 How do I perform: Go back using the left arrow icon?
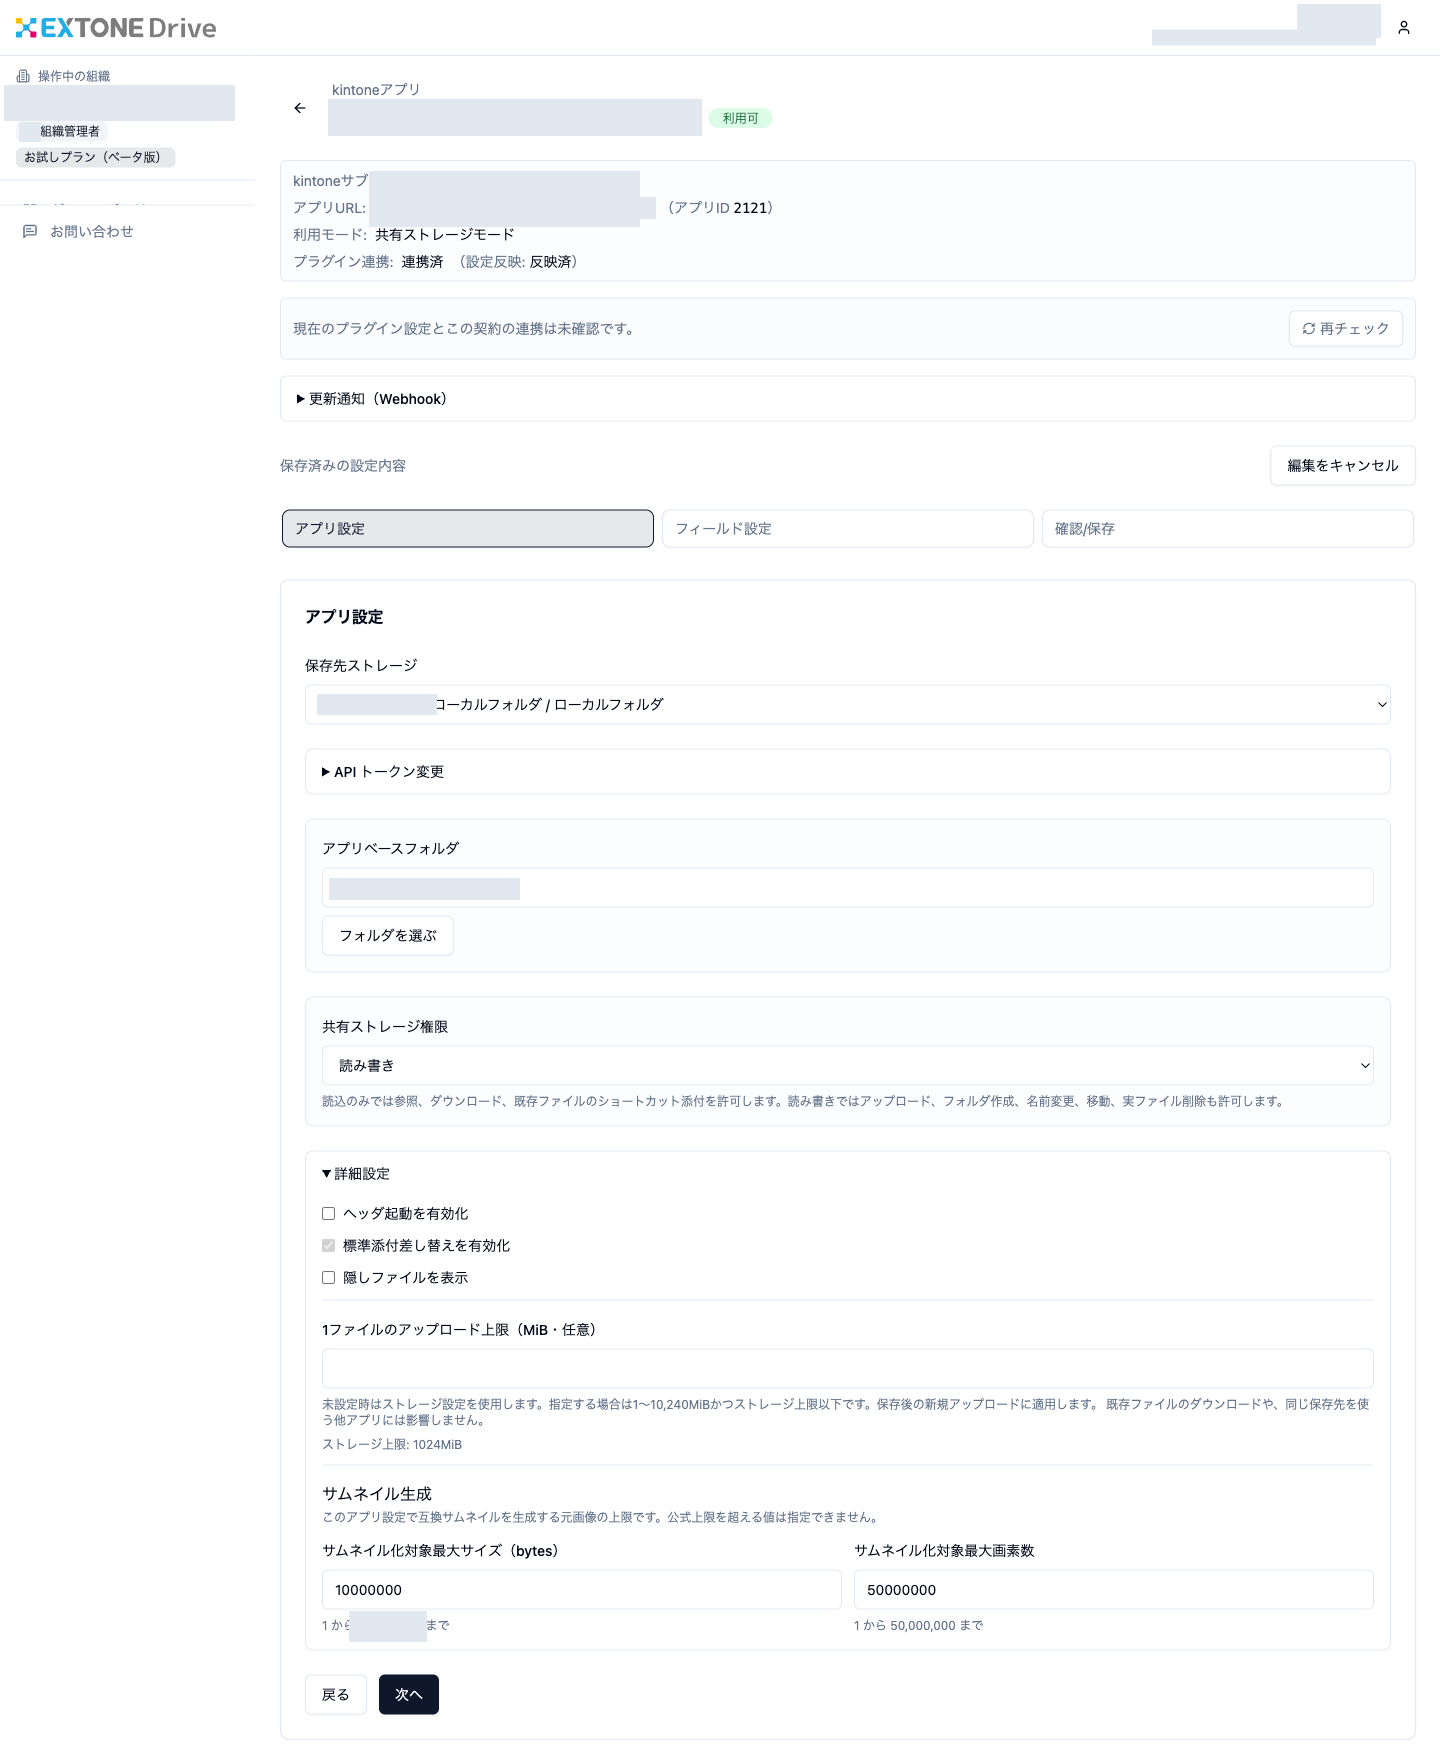[x=300, y=108]
